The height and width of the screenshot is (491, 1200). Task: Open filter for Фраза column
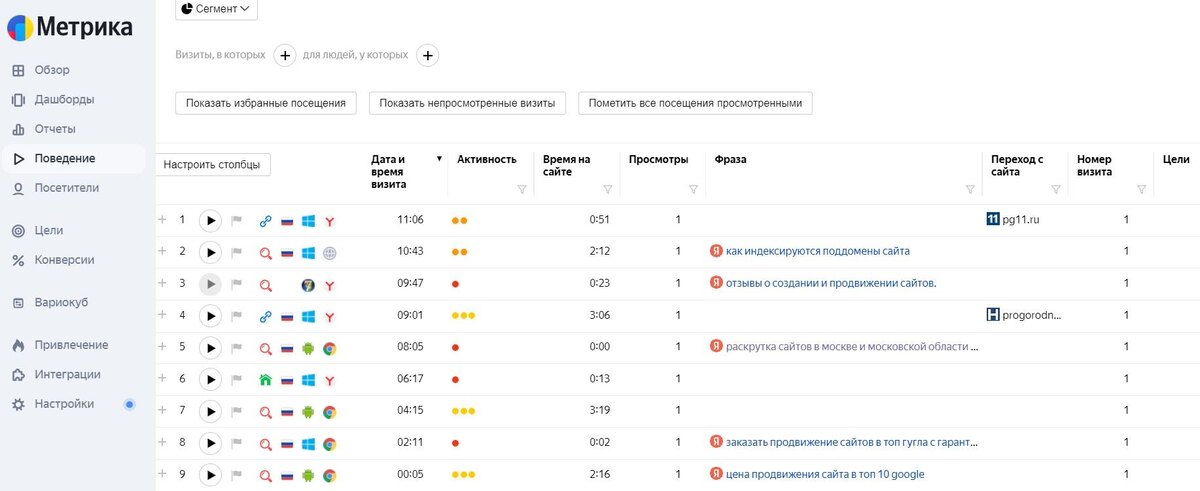[x=970, y=190]
